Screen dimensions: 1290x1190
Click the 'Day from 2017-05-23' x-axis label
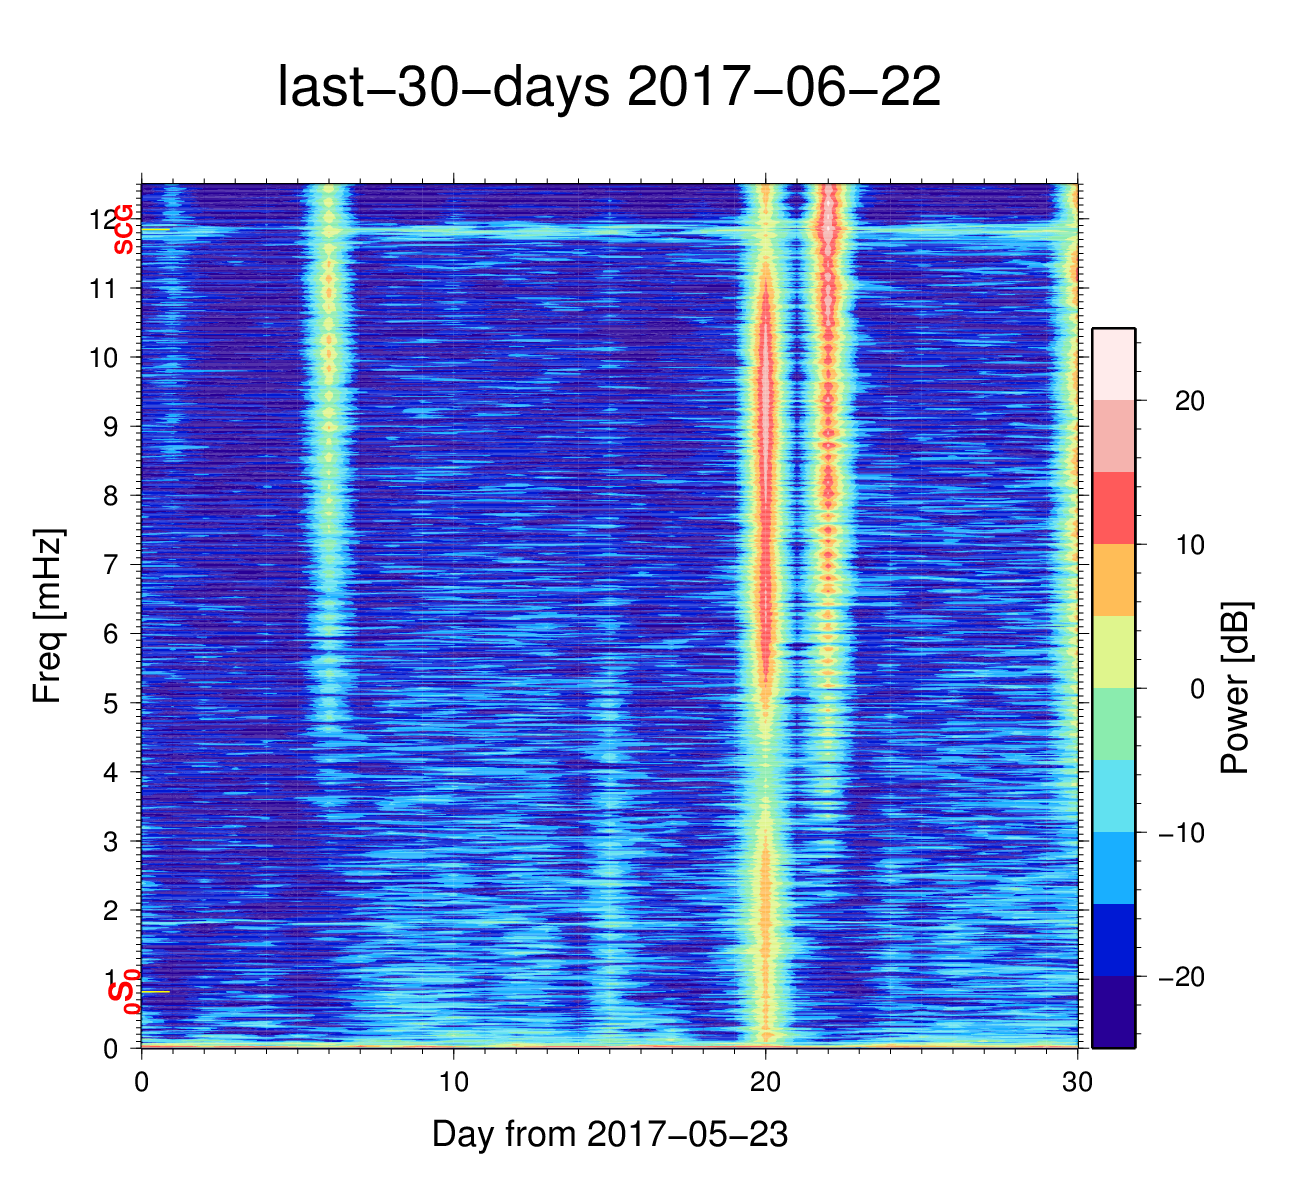[610, 1134]
